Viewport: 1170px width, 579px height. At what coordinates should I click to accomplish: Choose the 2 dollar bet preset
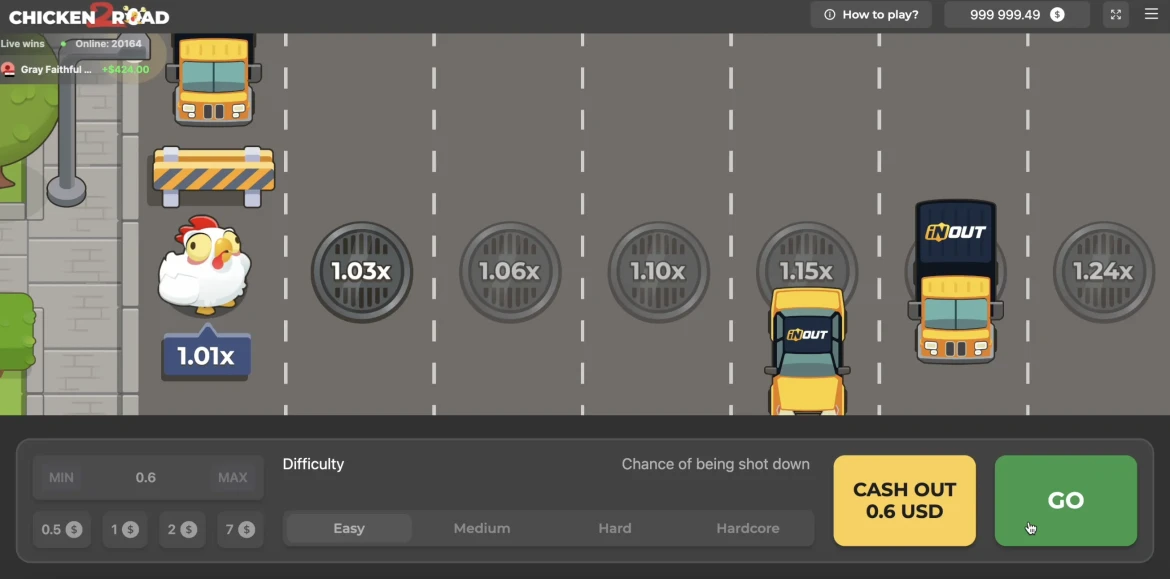click(x=182, y=530)
